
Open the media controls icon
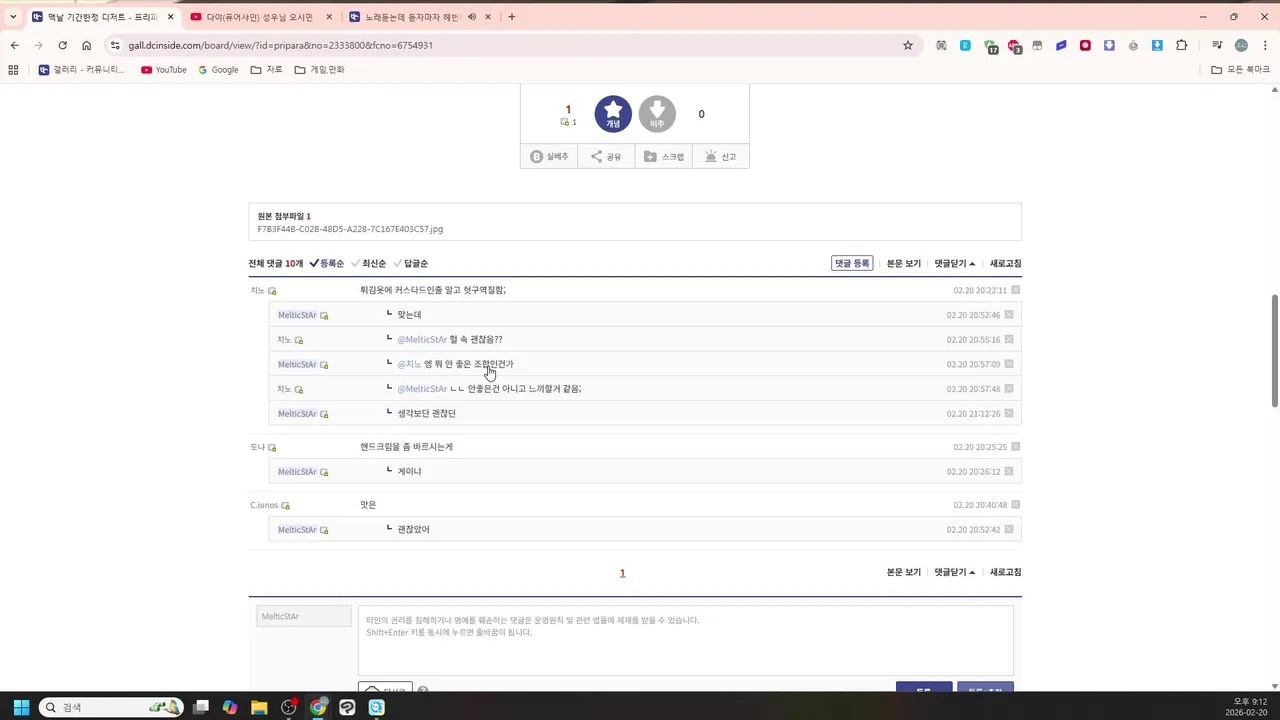coord(1217,45)
